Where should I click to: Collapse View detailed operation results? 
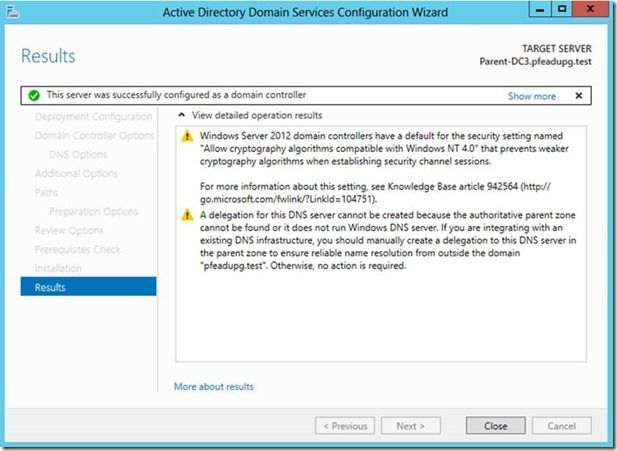click(x=181, y=115)
